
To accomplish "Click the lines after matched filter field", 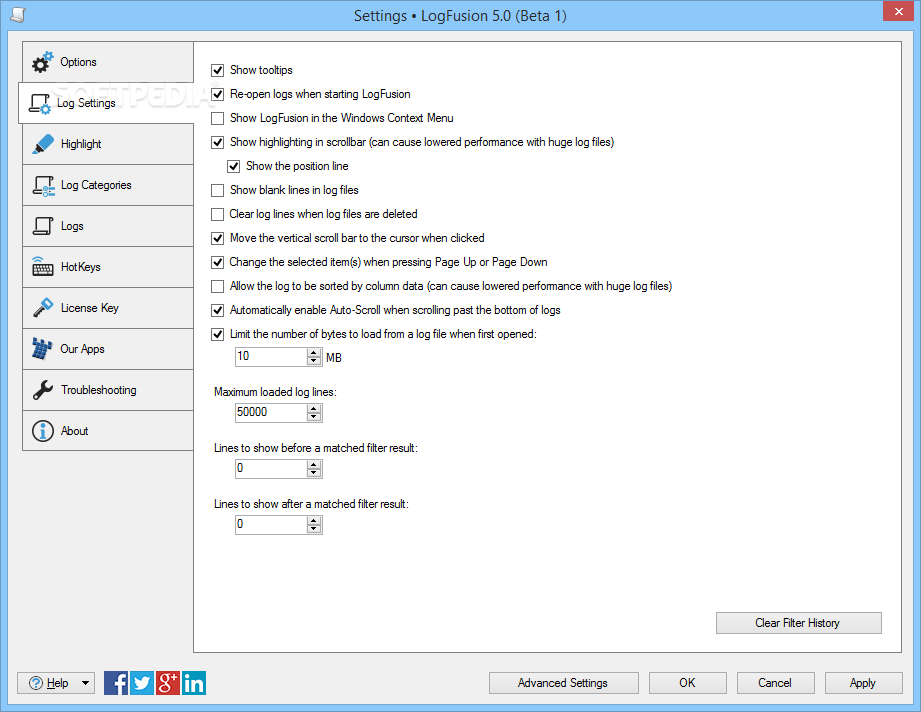I will point(271,524).
